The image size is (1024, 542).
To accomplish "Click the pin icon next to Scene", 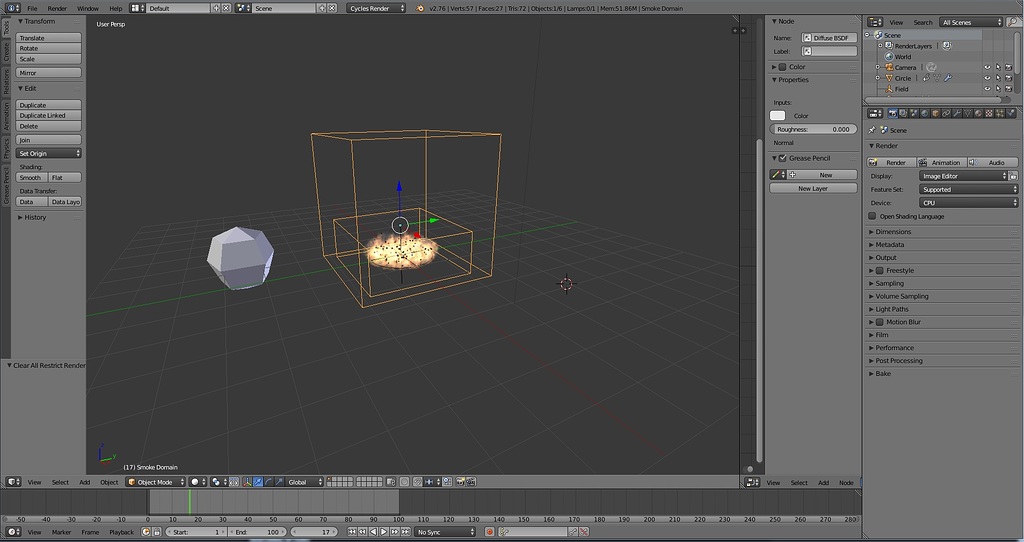I will click(x=872, y=130).
